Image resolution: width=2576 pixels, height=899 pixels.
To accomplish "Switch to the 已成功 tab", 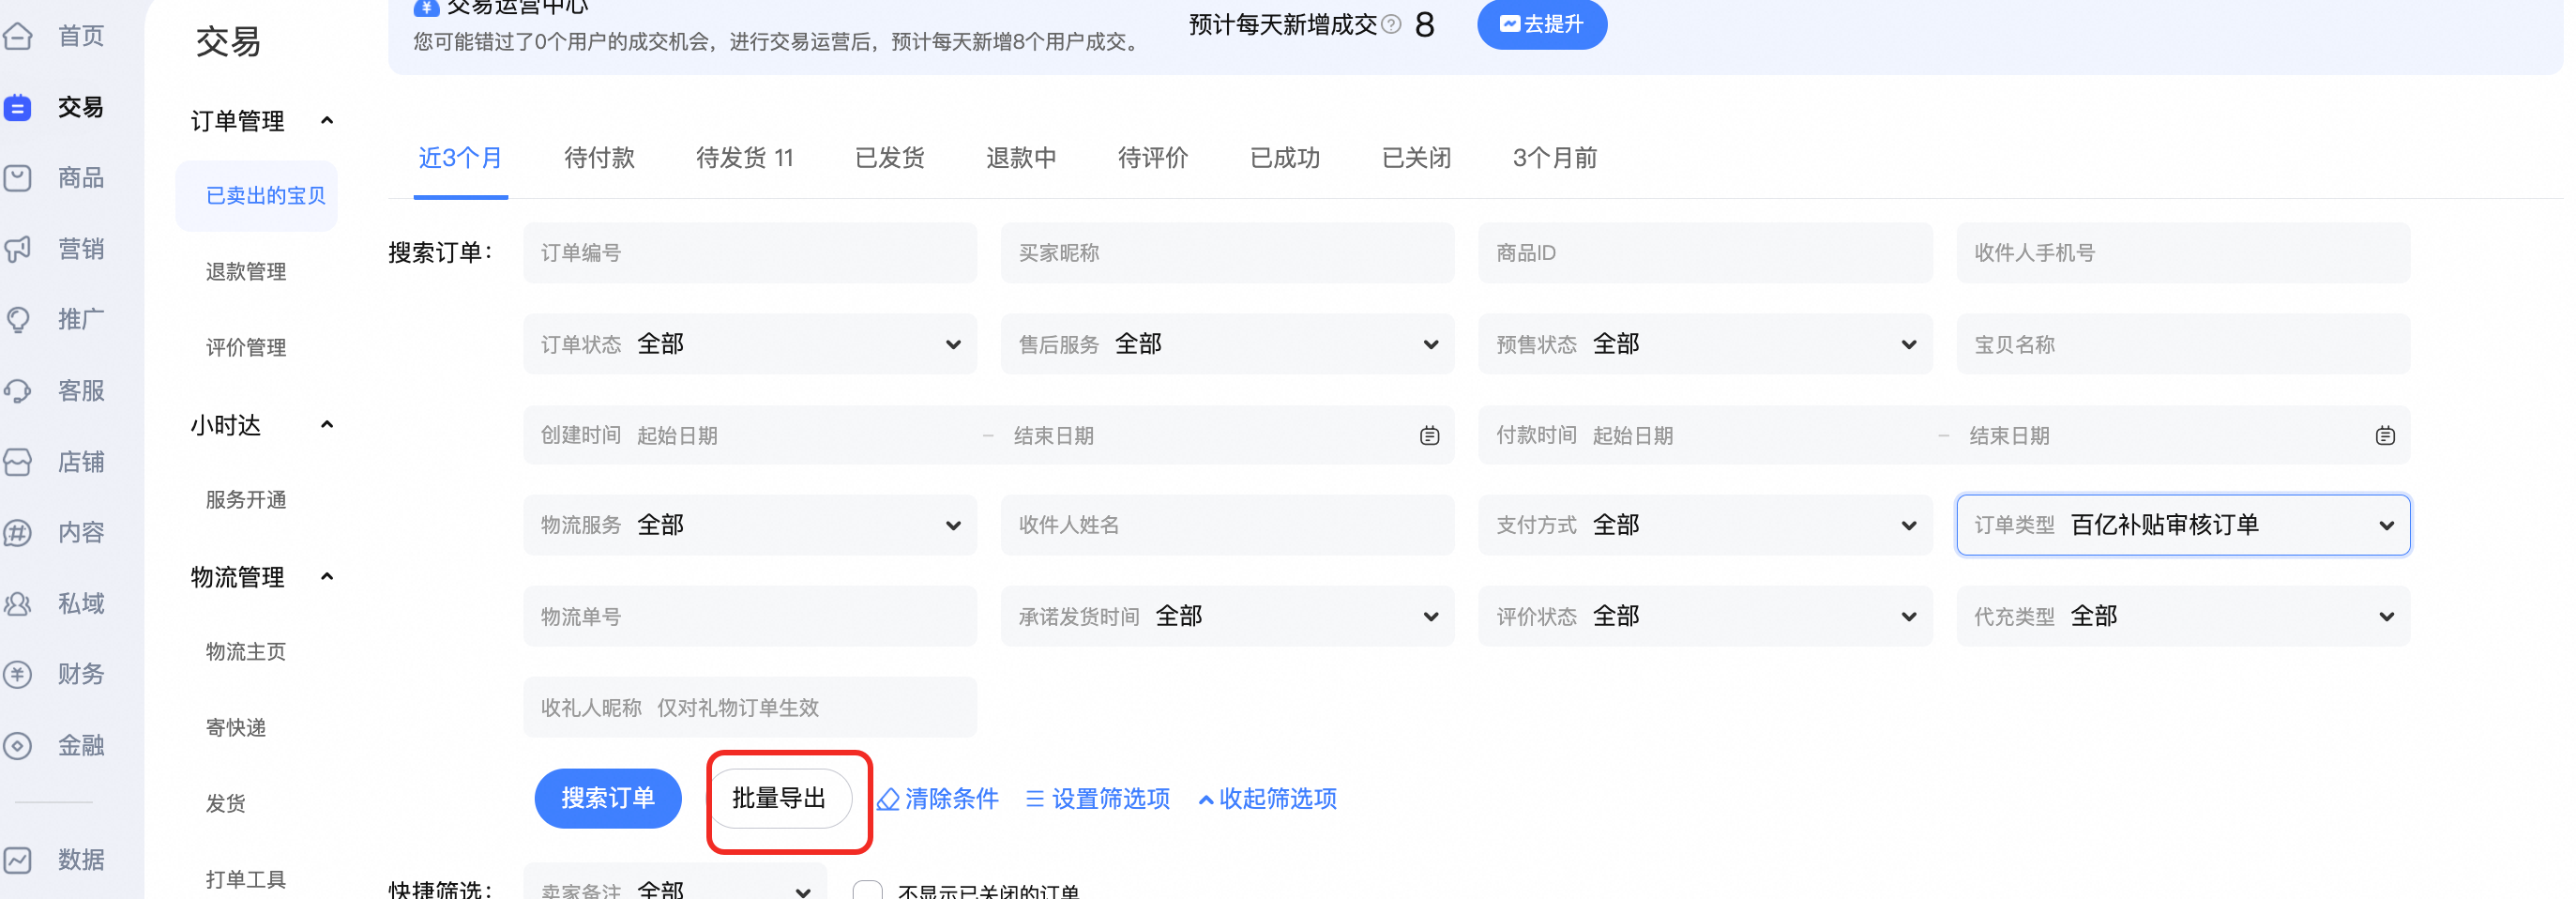I will (1284, 158).
